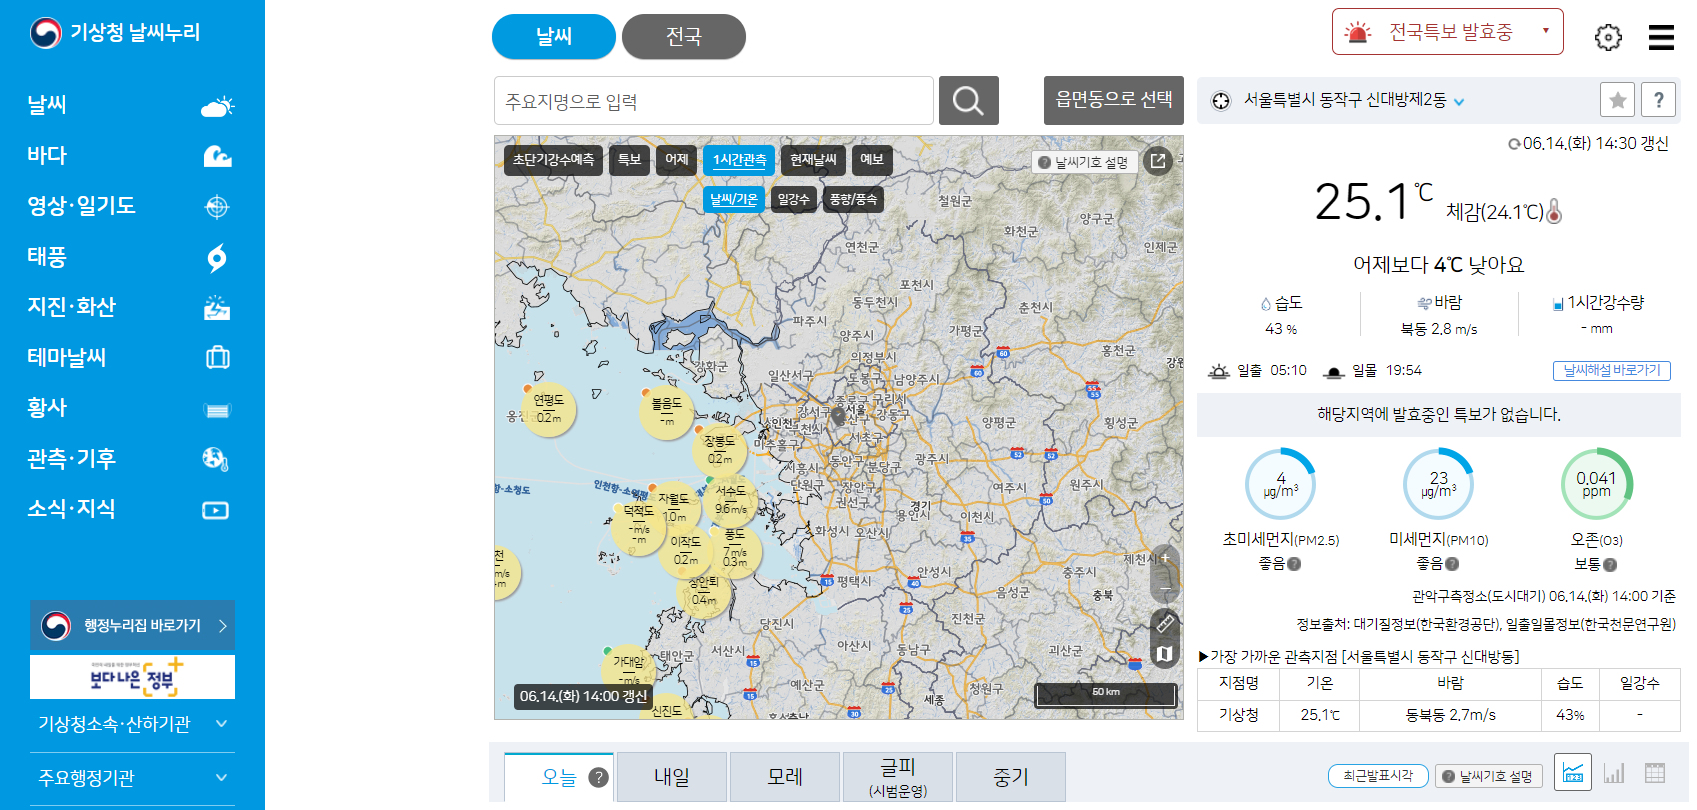Click the current location target icon
Screen dimensions: 1697x810
1220,101
